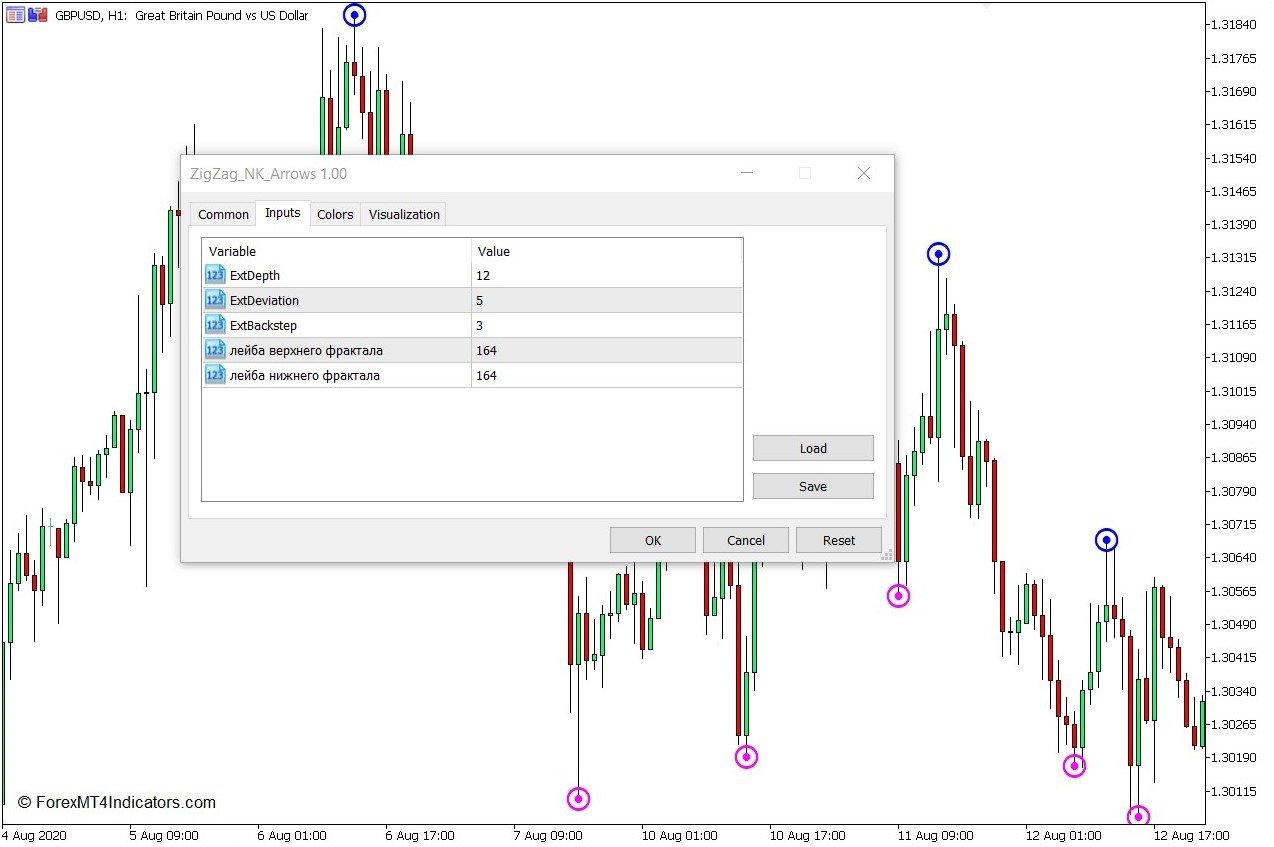1274x847 pixels.
Task: Reset input values with Reset button
Action: pyautogui.click(x=839, y=540)
